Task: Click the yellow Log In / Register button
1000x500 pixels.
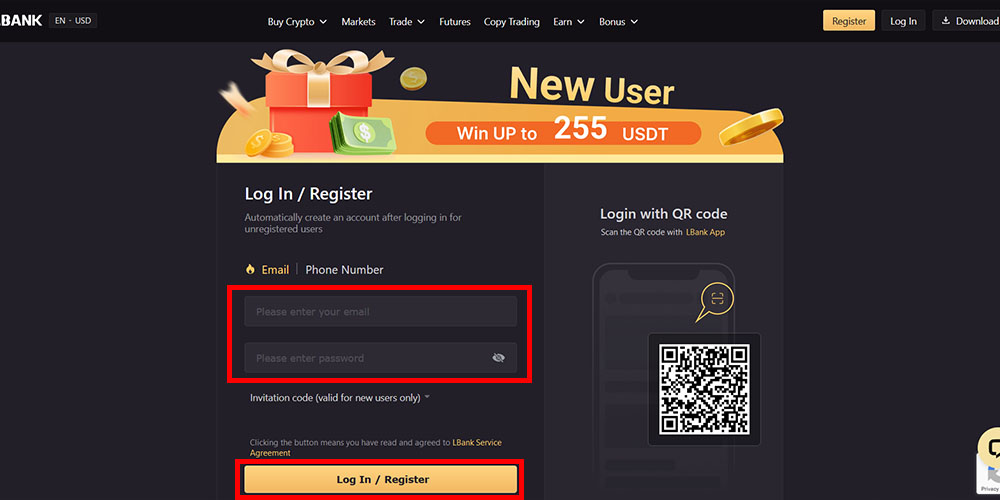Action: coord(381,480)
